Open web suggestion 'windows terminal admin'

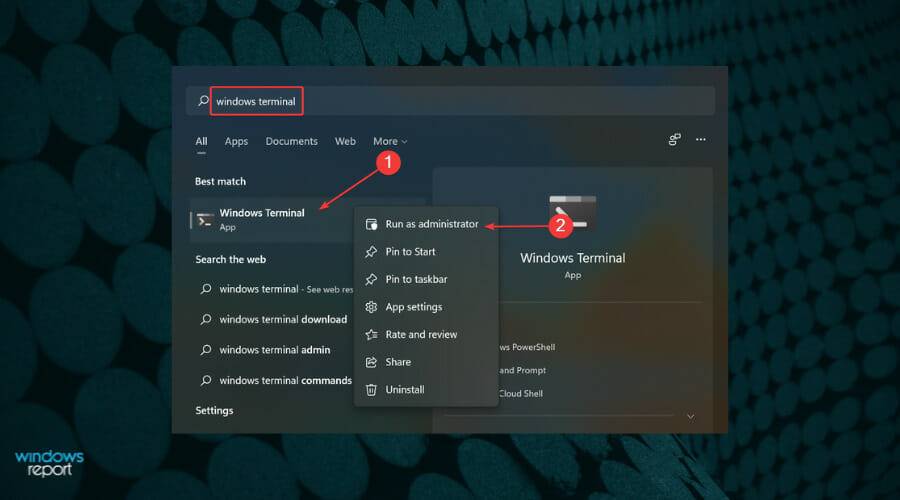(x=273, y=350)
